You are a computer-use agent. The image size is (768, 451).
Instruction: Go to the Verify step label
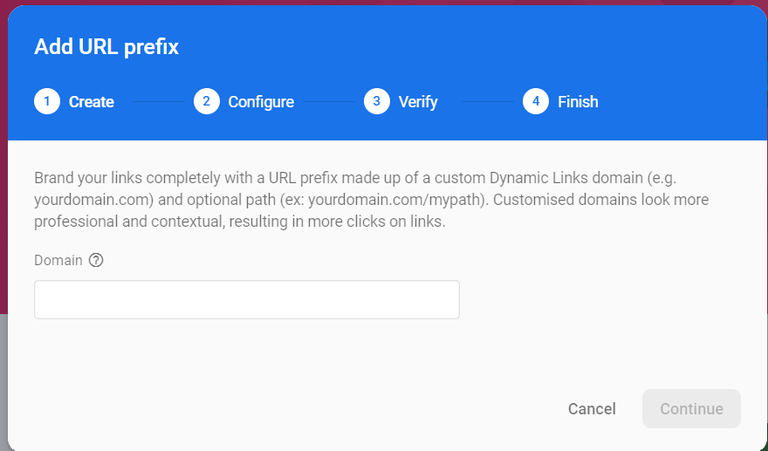tap(418, 102)
